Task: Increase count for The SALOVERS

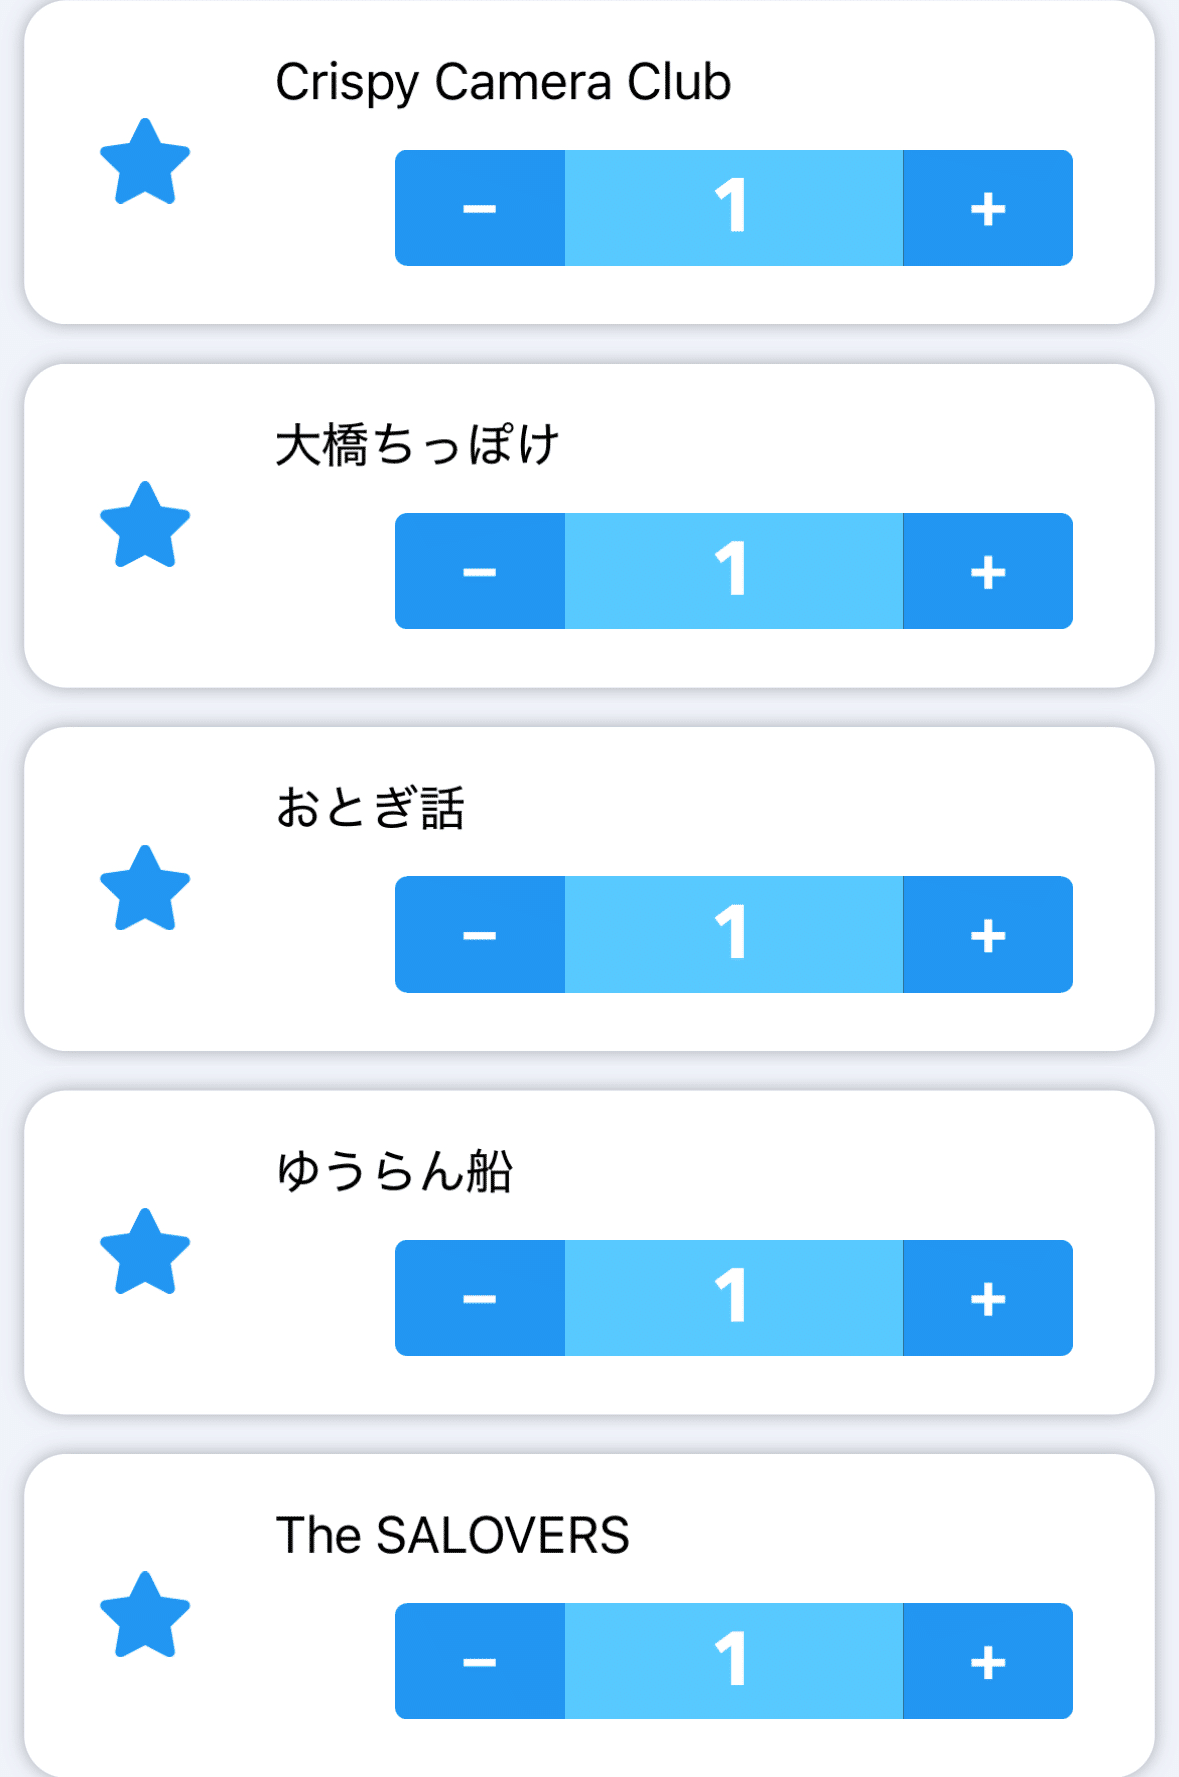Action: pyautogui.click(x=988, y=1661)
